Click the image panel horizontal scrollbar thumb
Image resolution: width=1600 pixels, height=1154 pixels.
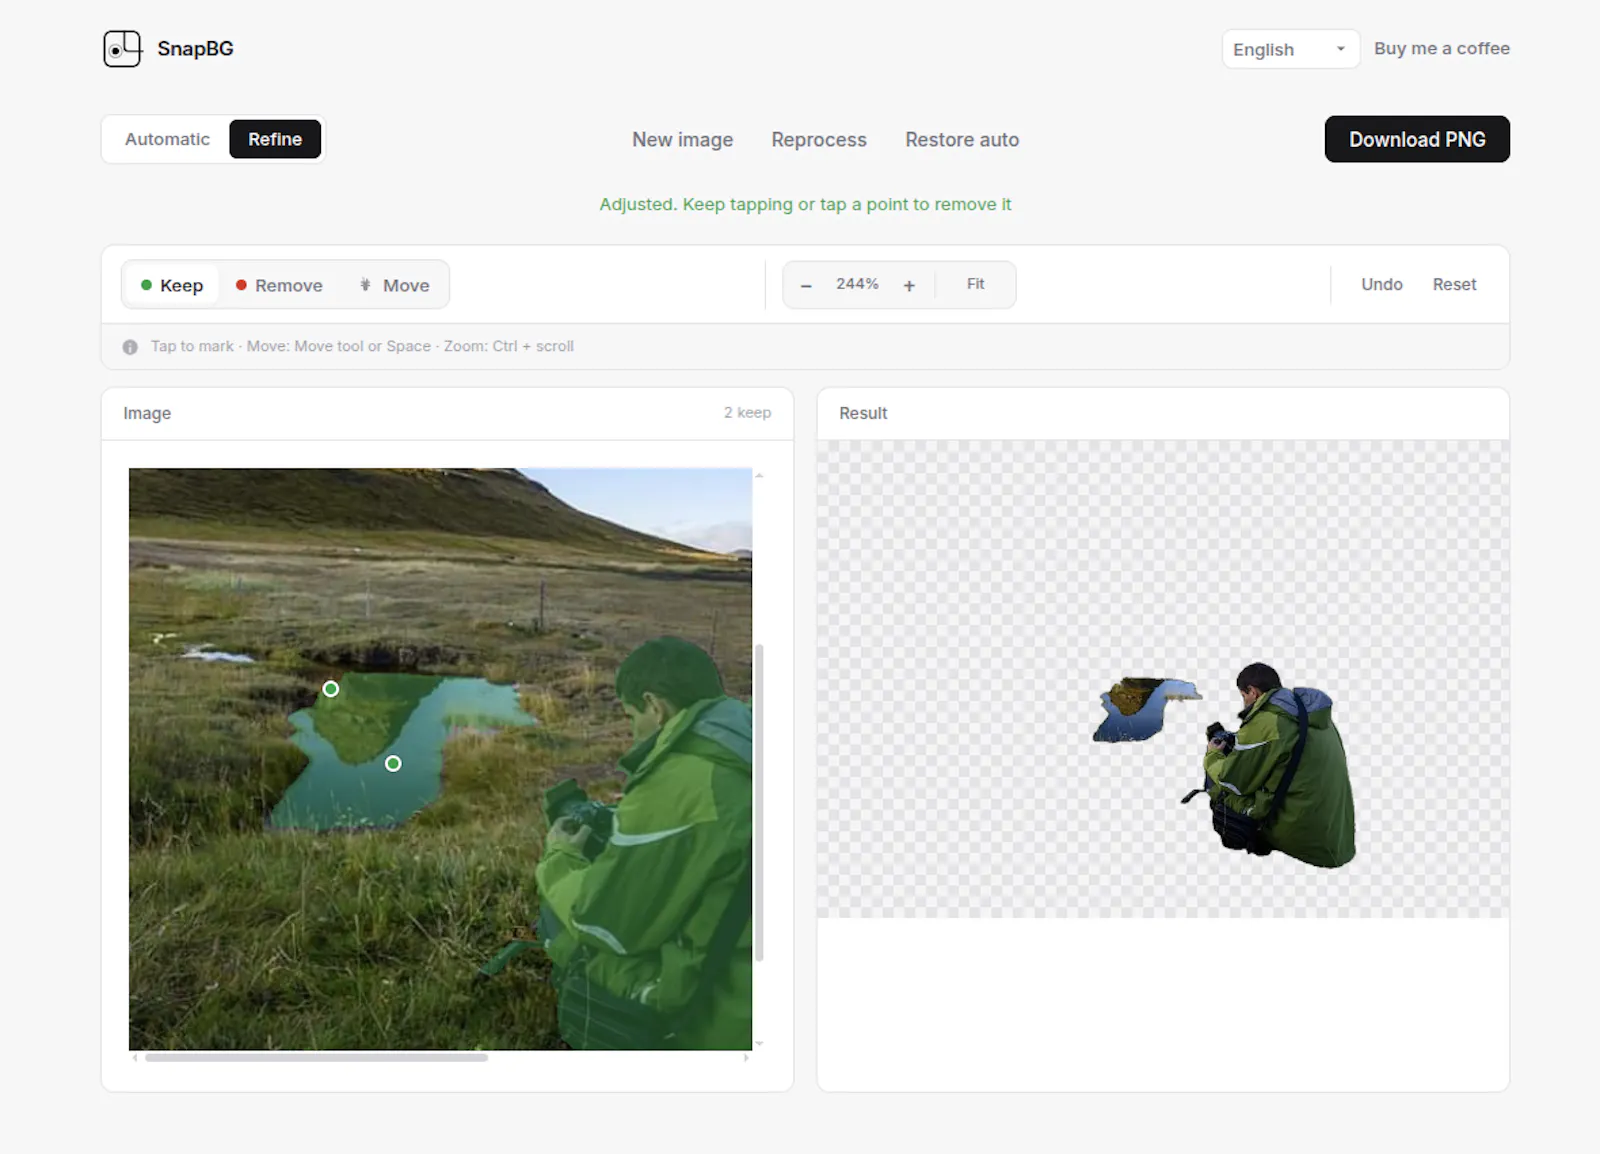(x=316, y=1057)
